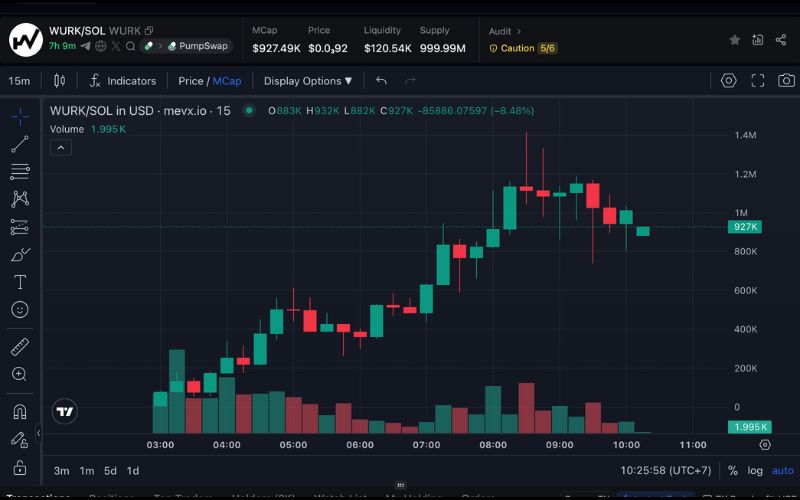Click the chart screenshot camera icon
This screenshot has height=500, width=800.
point(786,81)
